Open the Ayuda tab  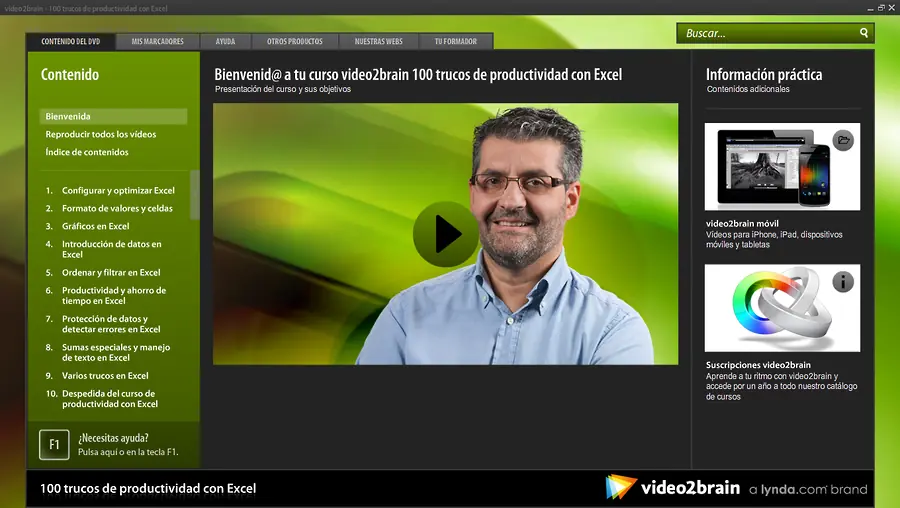click(226, 41)
